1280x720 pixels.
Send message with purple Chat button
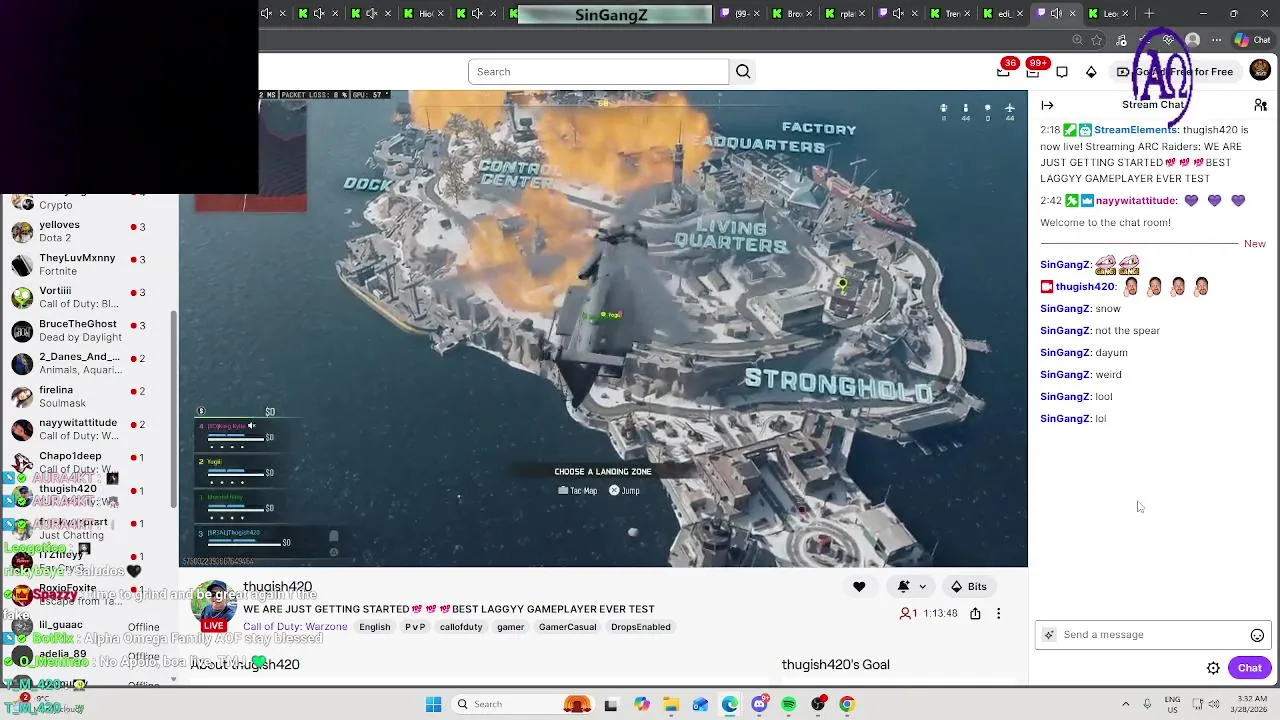[x=1249, y=668]
